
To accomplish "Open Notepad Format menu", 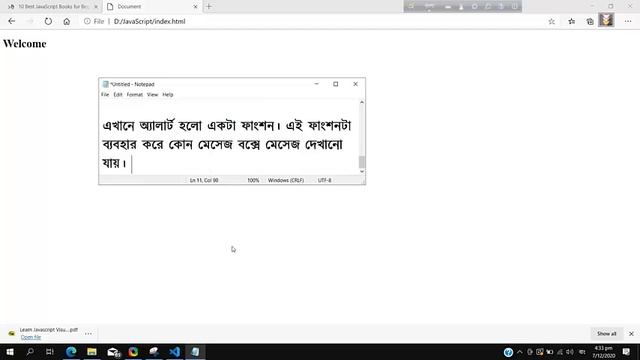I will pos(135,95).
